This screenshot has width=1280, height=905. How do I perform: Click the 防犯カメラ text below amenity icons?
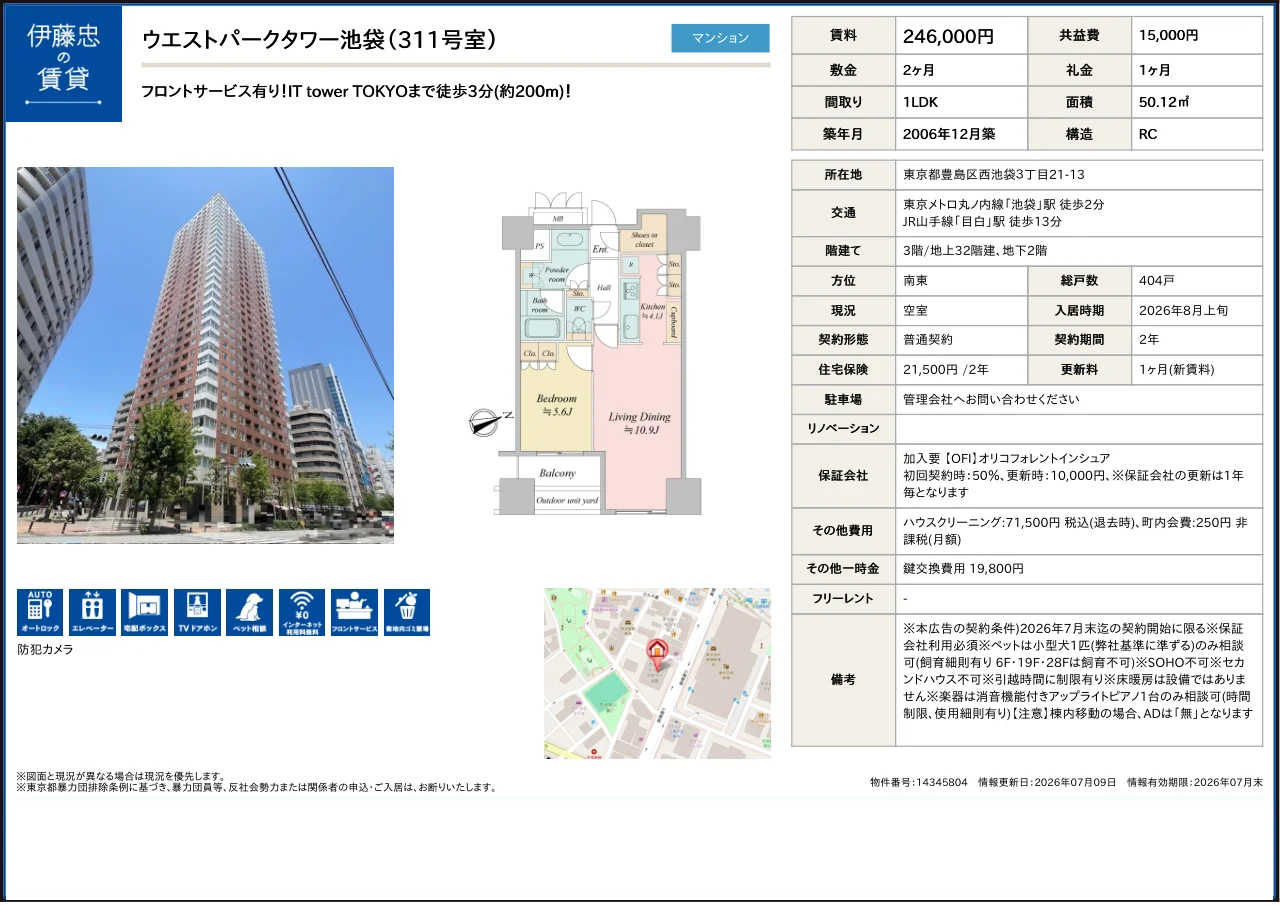coord(45,649)
